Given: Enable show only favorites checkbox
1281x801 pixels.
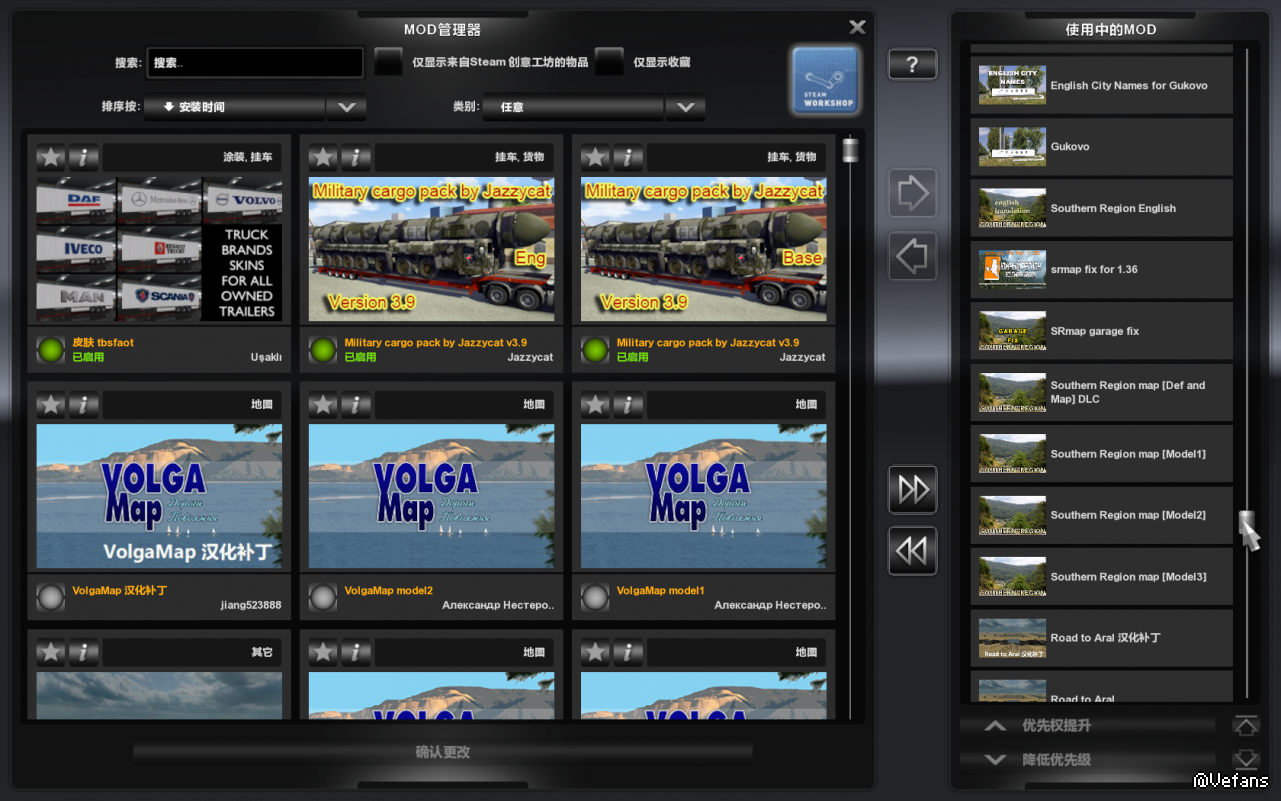Looking at the screenshot, I should click(x=609, y=62).
